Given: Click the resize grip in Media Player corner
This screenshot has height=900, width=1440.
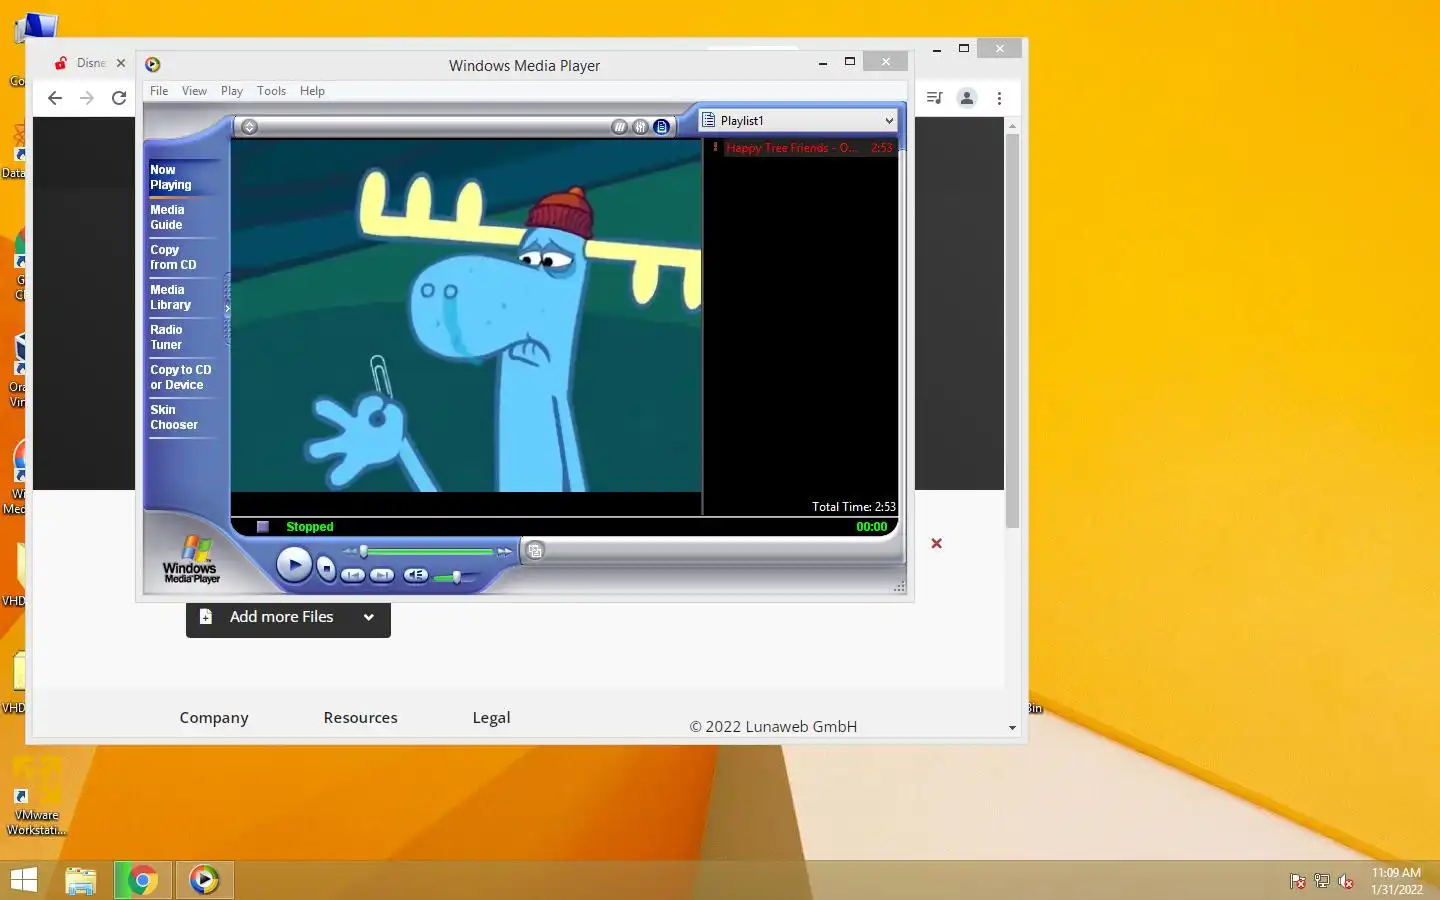Looking at the screenshot, I should (x=899, y=587).
